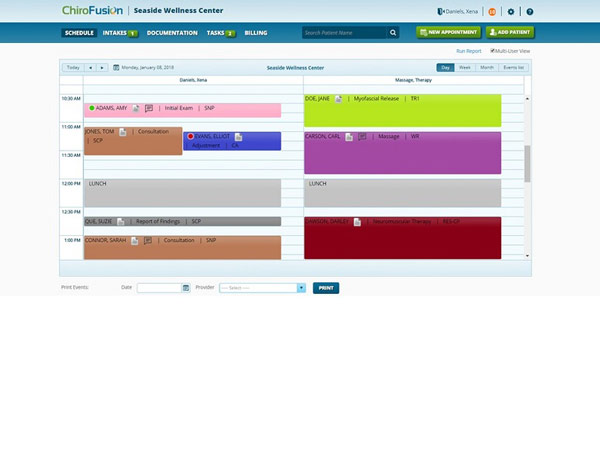This screenshot has height=450, width=600.
Task: Go to next day arrow
Action: [x=102, y=68]
